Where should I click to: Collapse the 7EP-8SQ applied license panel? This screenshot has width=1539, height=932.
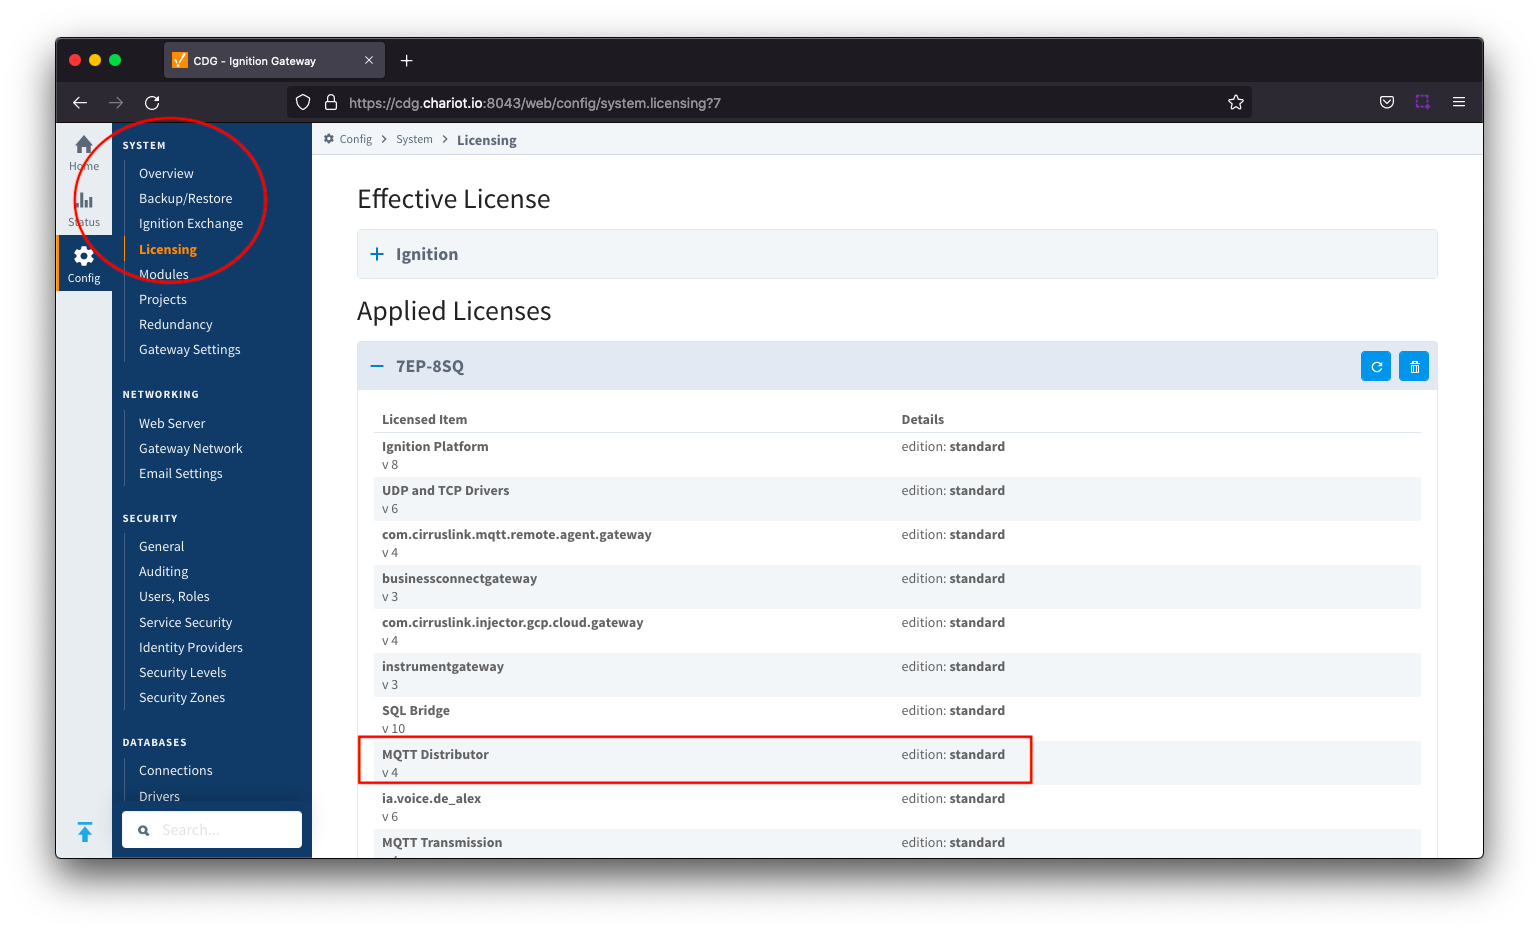pos(377,366)
